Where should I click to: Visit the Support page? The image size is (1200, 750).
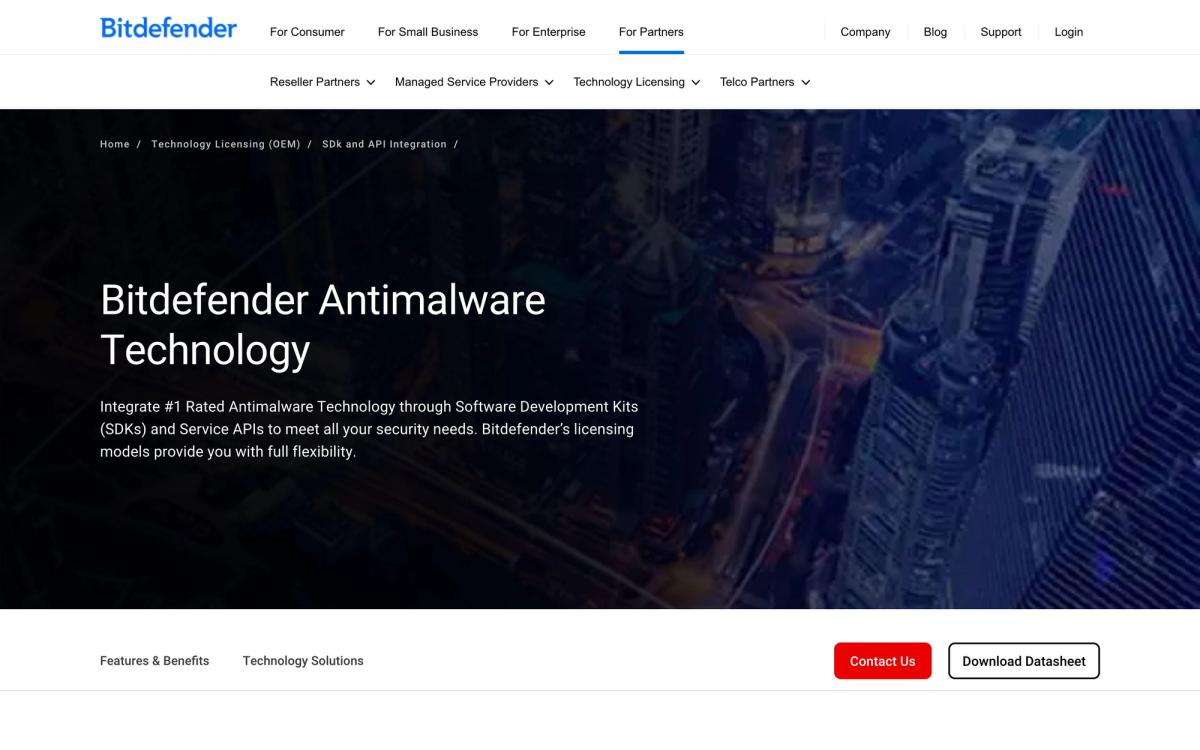(x=1001, y=32)
